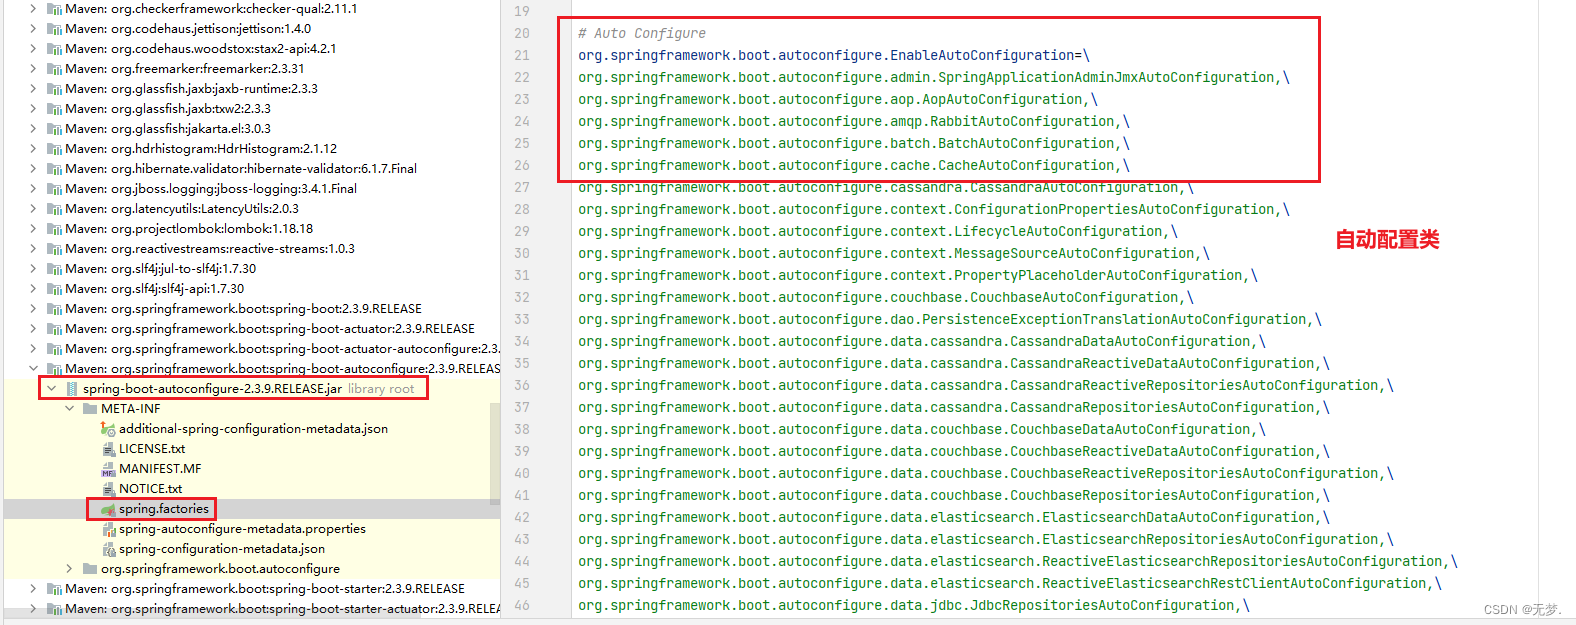Collapse spring-boot-autoconfigure-2.3.9.RELEASE.jar library root

point(51,388)
